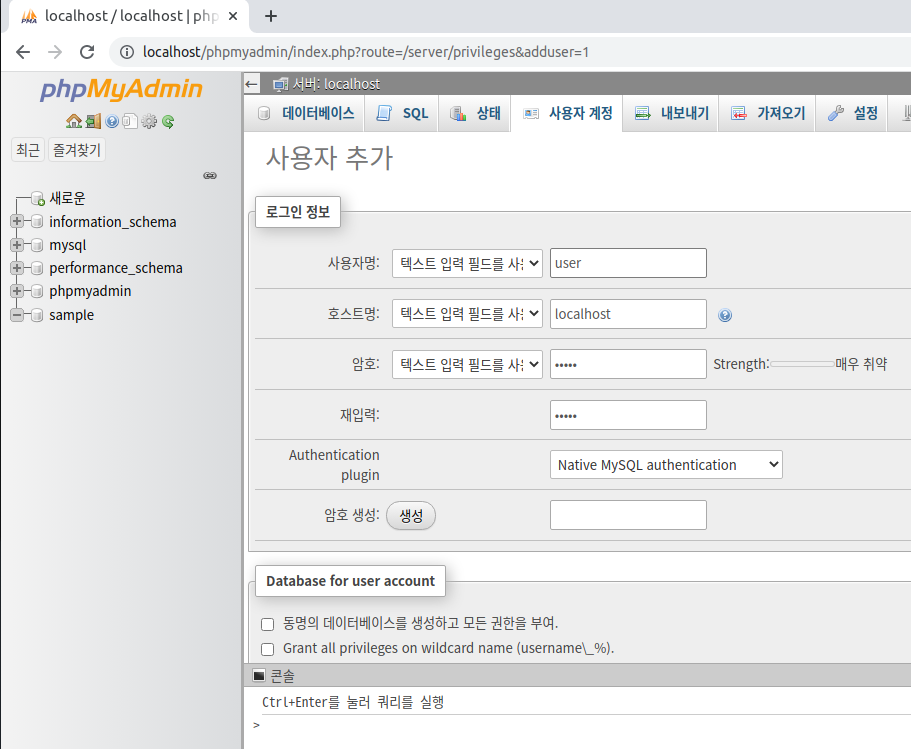Open the 데이터베이스 tab
This screenshot has width=911, height=749.
click(306, 113)
